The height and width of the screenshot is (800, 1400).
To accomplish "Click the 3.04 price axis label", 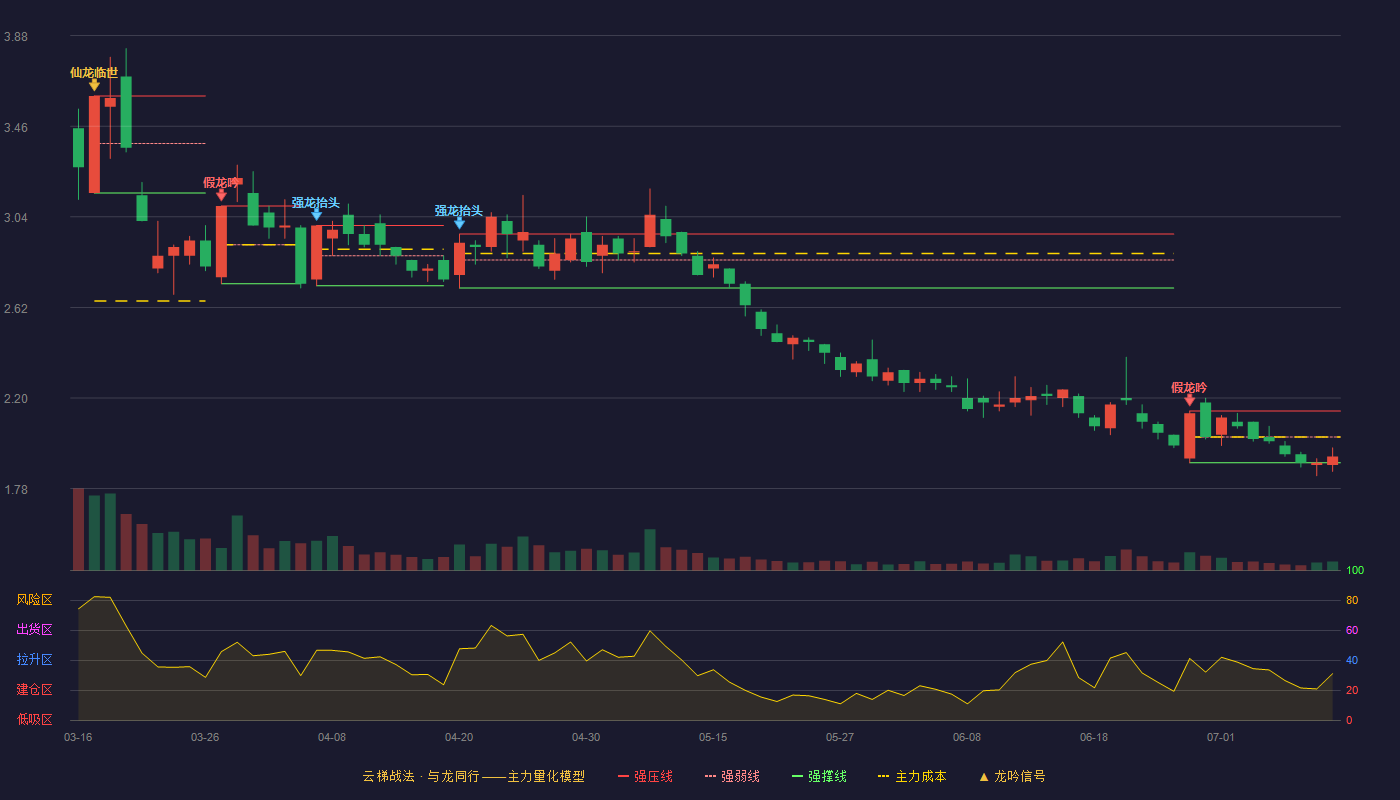I will click(x=16, y=218).
